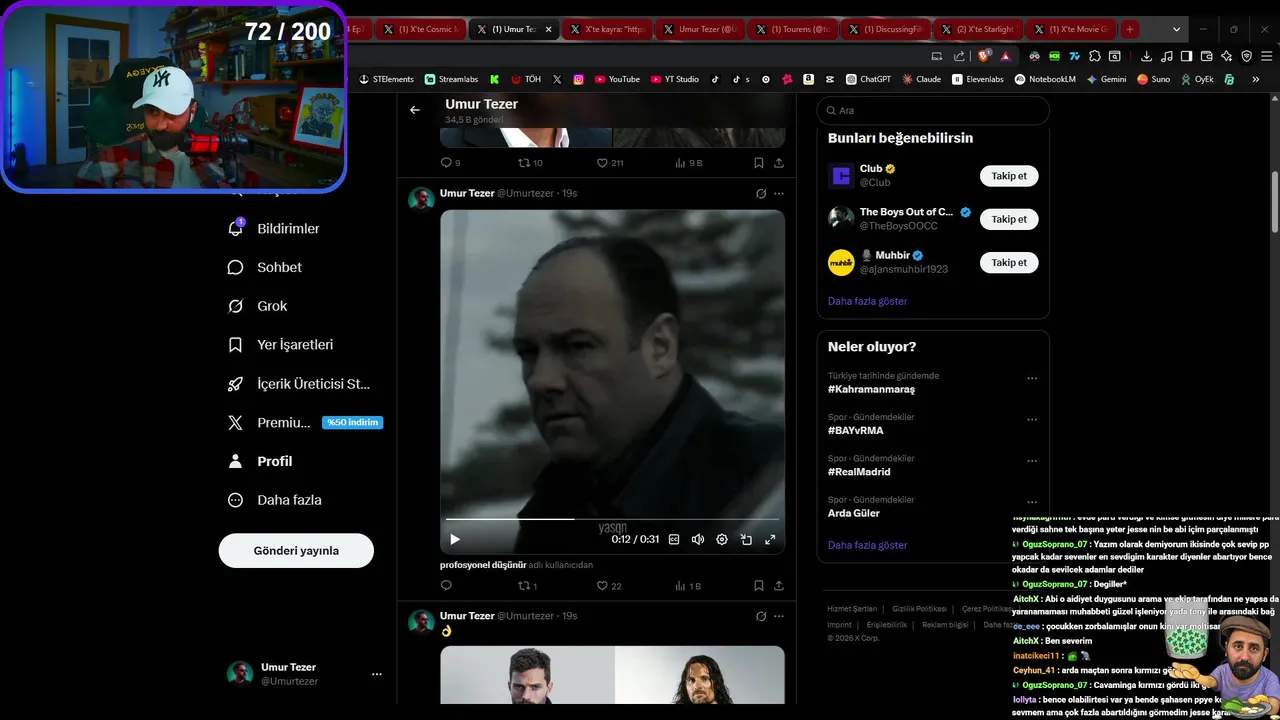This screenshot has width=1280, height=720.
Task: Play the video in Umur Tezer's post
Action: (x=455, y=539)
